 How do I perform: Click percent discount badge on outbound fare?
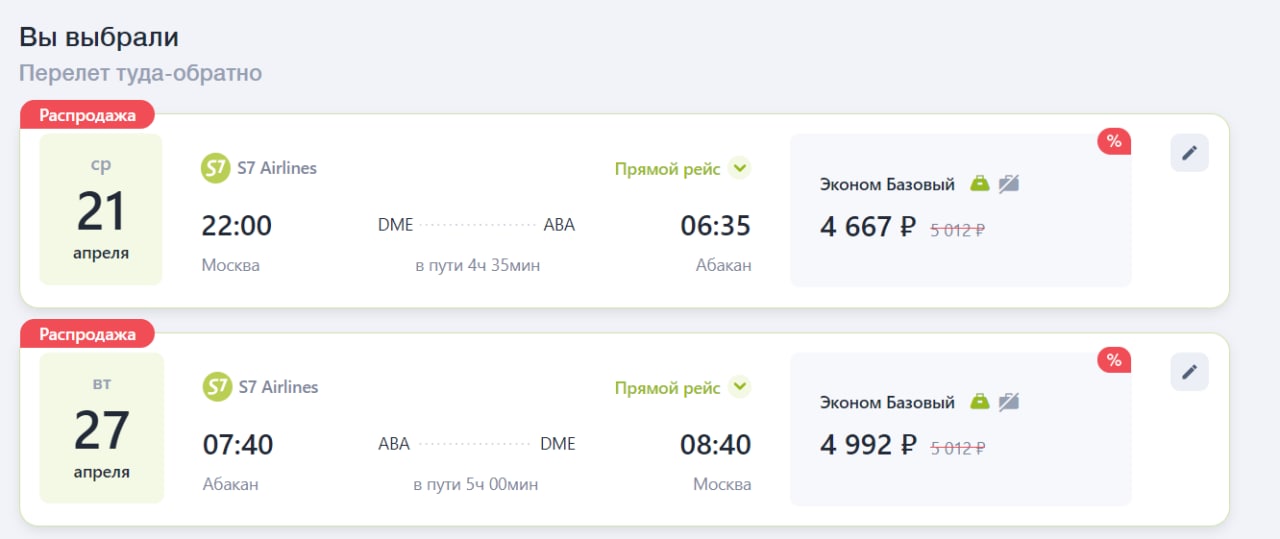1114,142
